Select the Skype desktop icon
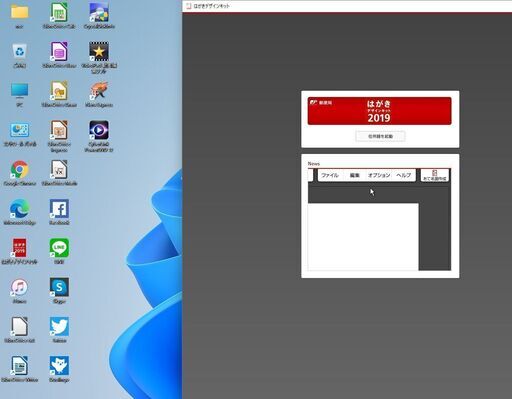The image size is (512, 399). 59,291
